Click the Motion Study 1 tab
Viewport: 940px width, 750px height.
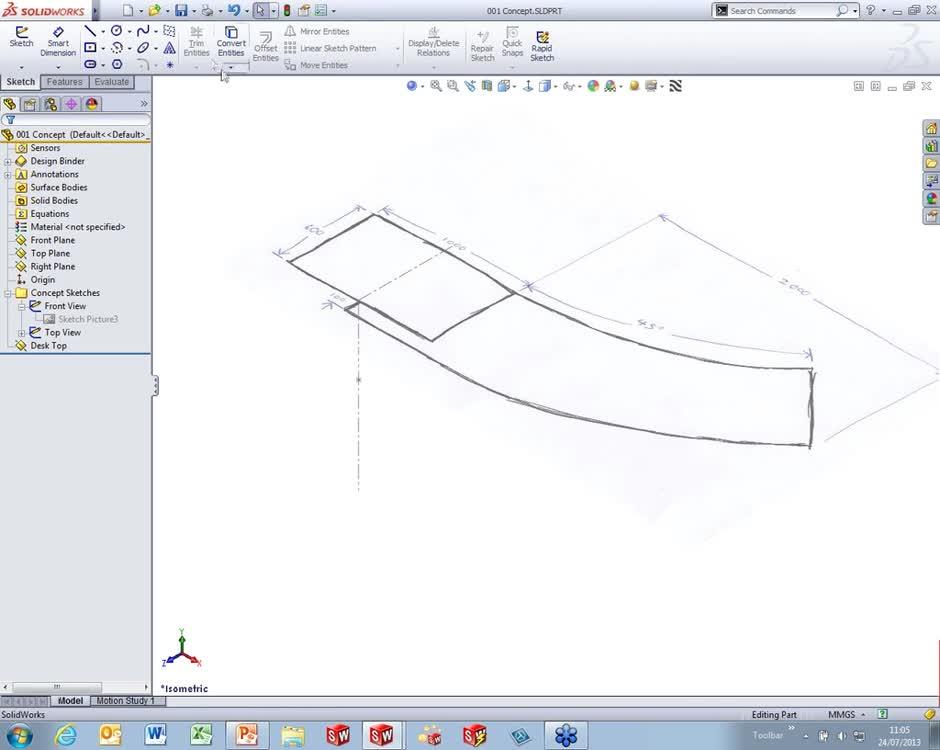coord(127,700)
